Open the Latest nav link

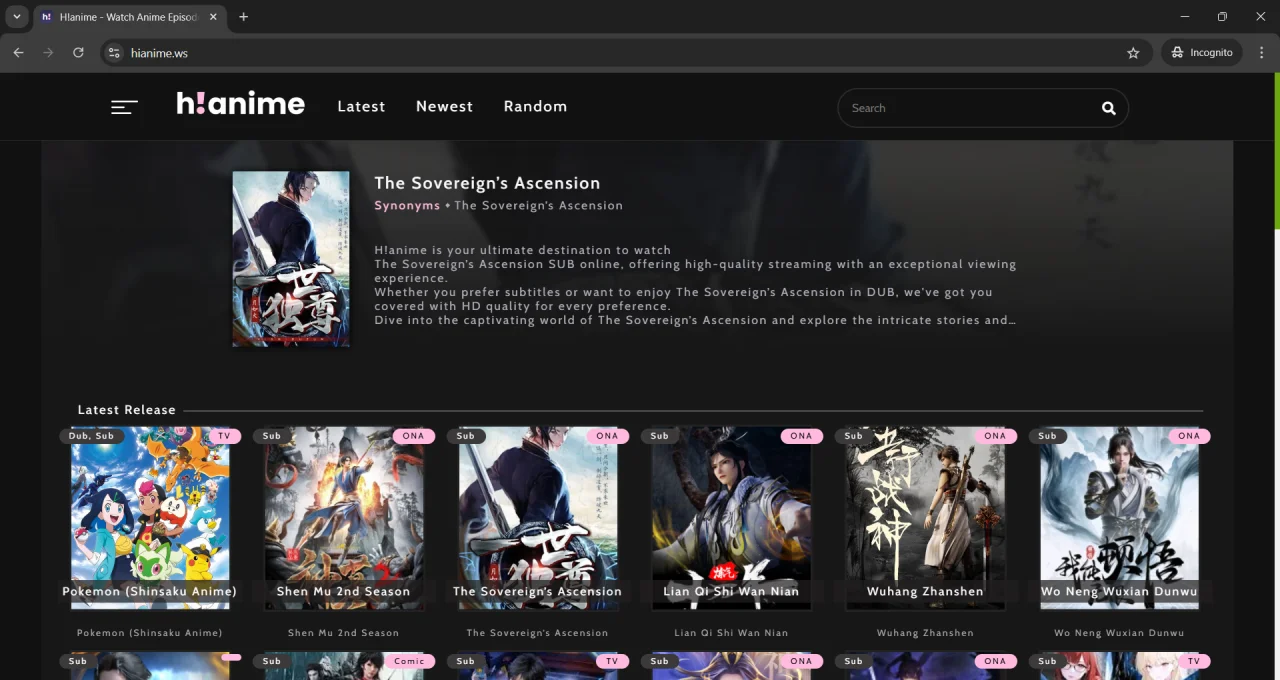pos(361,106)
